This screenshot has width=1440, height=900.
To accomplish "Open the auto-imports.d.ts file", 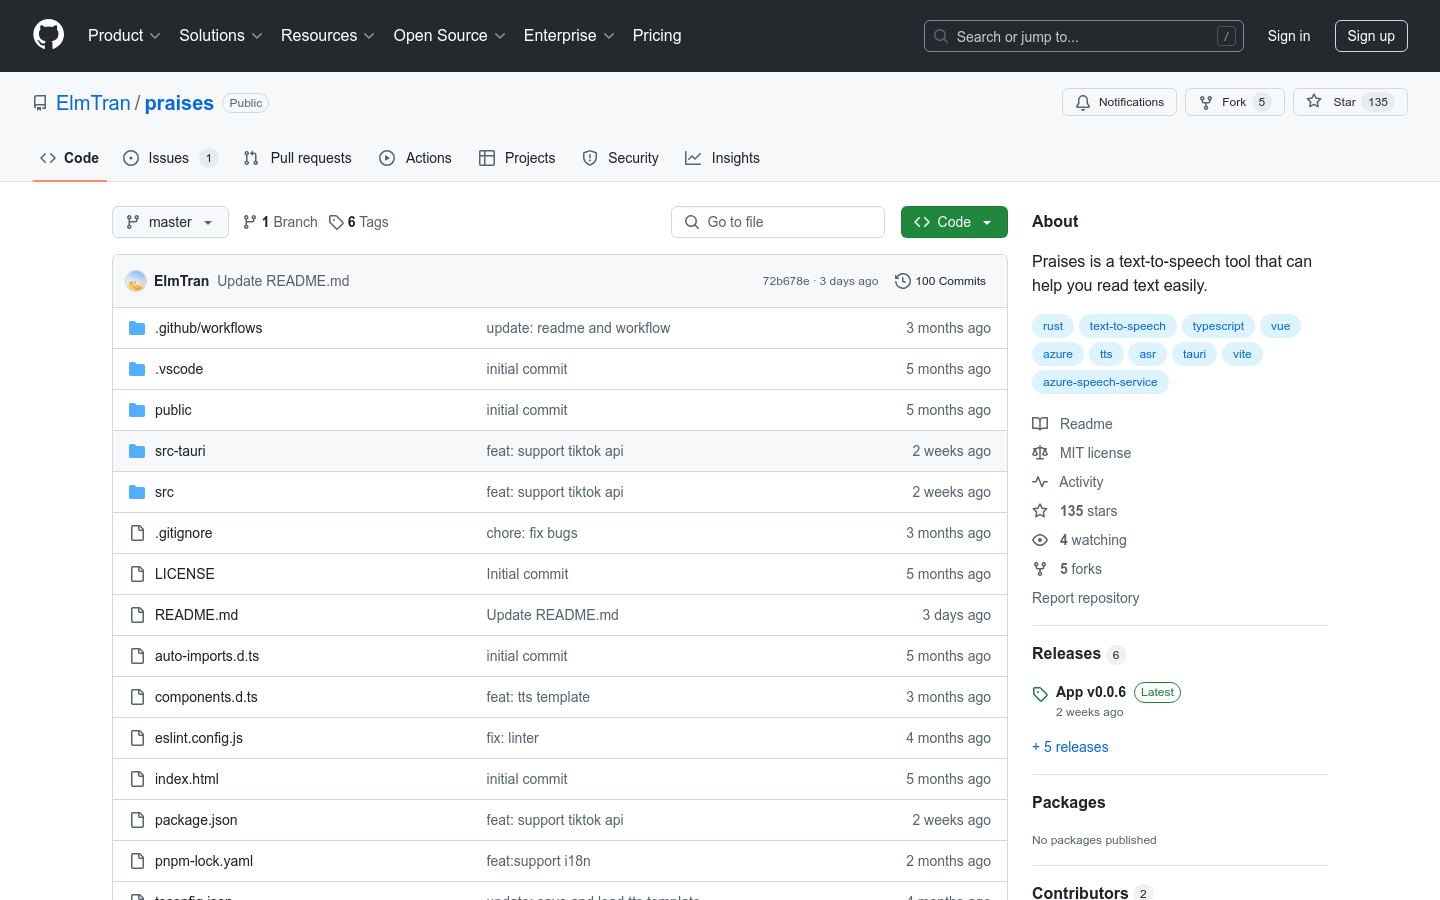I will (x=207, y=656).
